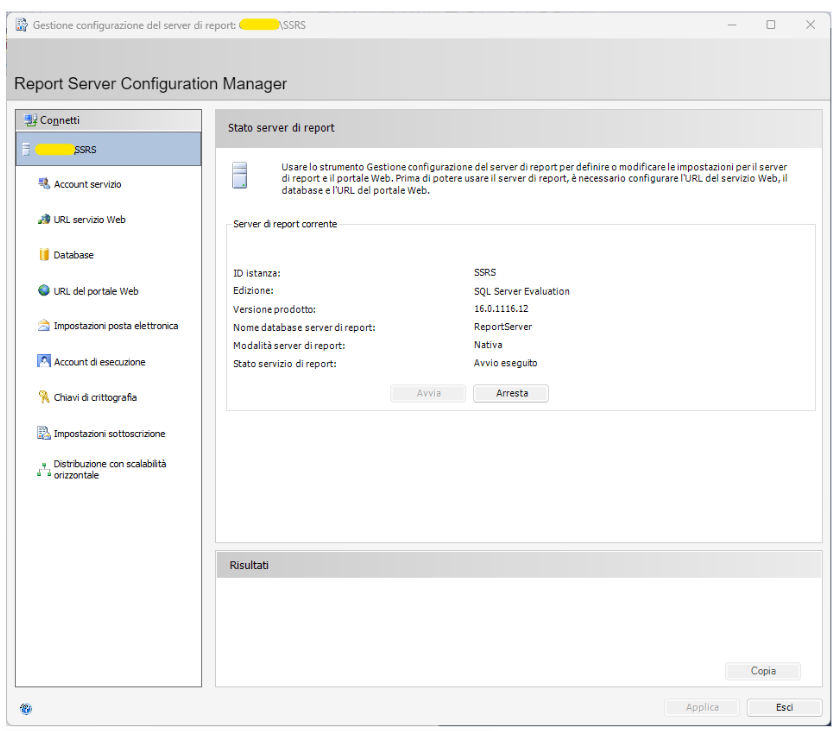The height and width of the screenshot is (731, 840).
Task: Click the ReportServer database name value
Action: (x=503, y=327)
